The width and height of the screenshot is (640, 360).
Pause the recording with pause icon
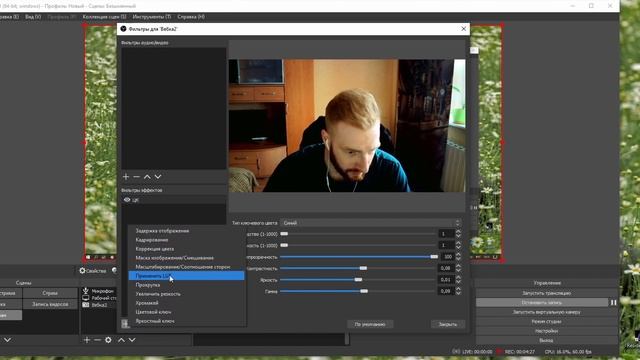click(613, 302)
